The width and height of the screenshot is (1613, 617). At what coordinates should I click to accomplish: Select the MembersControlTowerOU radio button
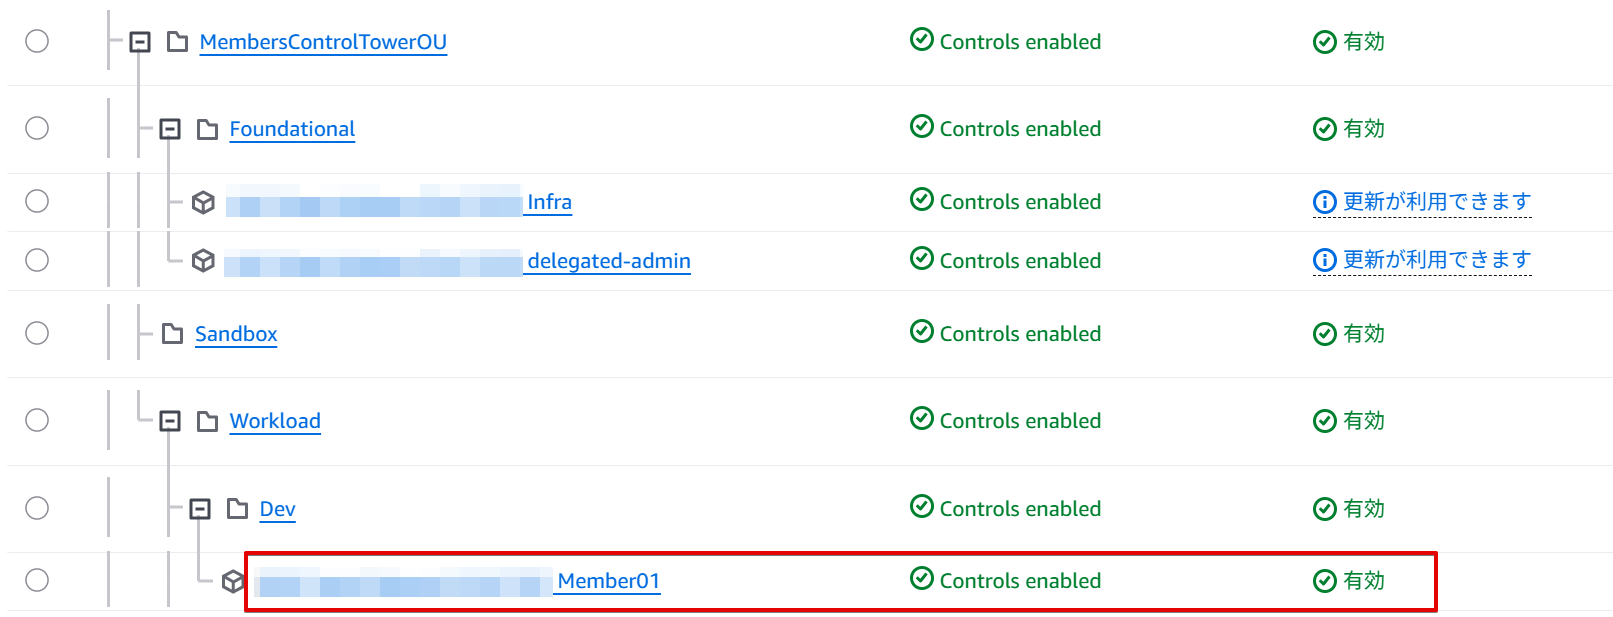[x=37, y=41]
